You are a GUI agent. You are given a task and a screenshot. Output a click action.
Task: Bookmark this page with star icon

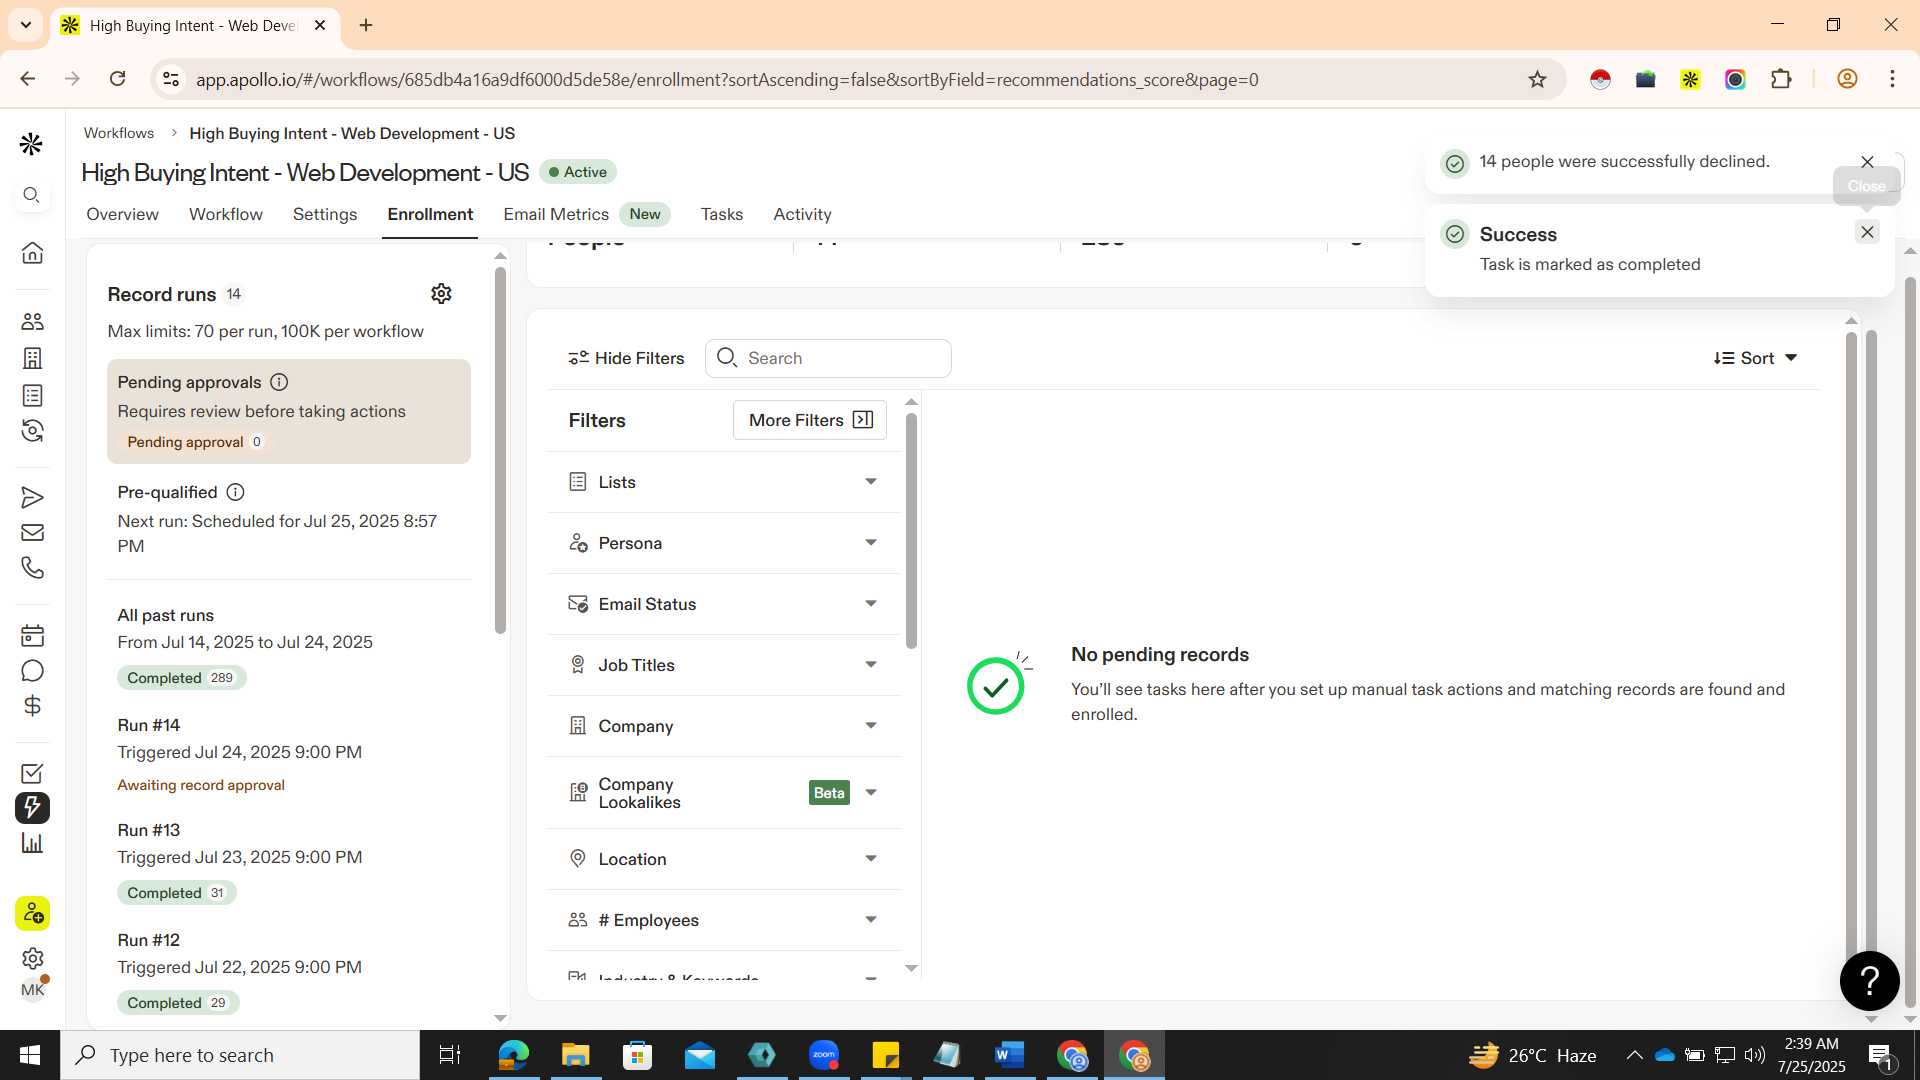pyautogui.click(x=1537, y=80)
